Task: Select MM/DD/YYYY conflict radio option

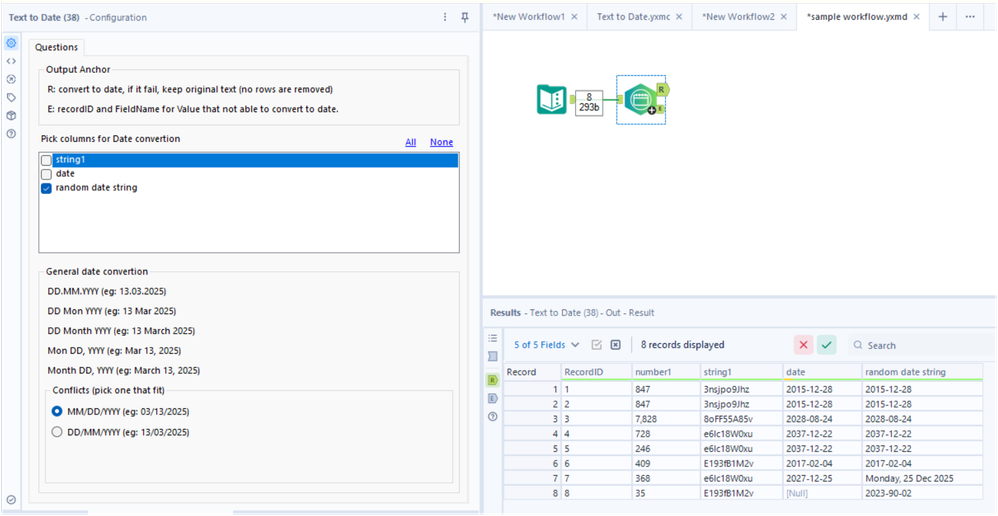Action: click(x=57, y=412)
